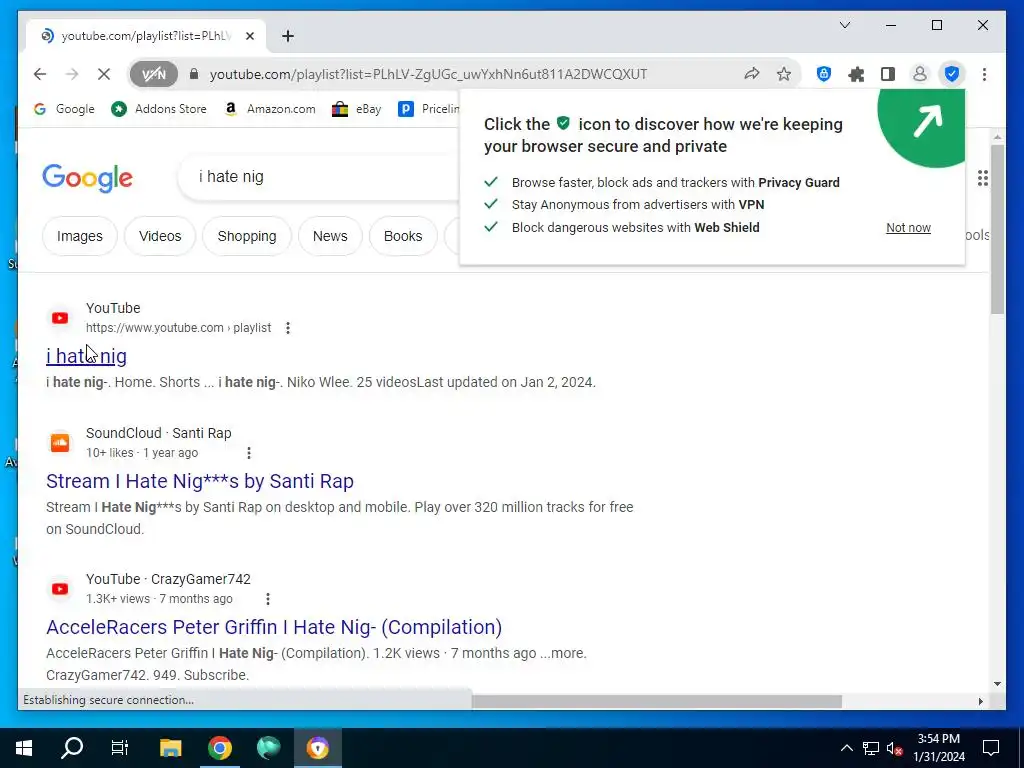Viewport: 1024px width, 768px height.
Task: Select the youtube.com playlist tab
Action: [146, 36]
